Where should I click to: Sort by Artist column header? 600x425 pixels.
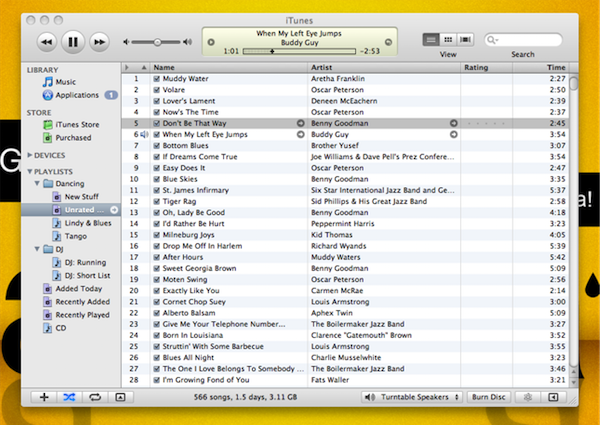tap(384, 67)
